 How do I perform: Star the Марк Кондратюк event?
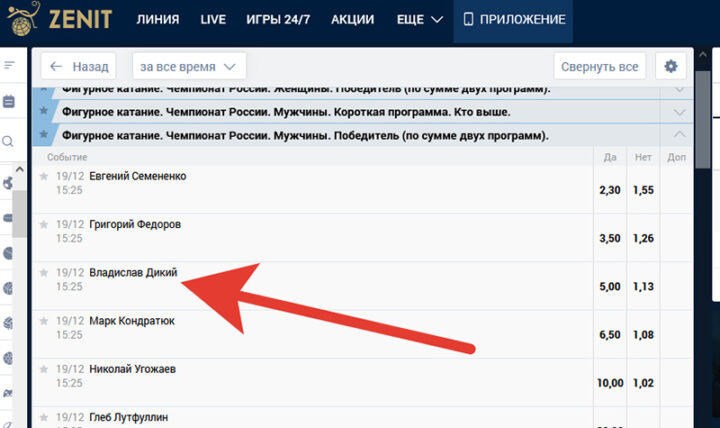point(43,321)
